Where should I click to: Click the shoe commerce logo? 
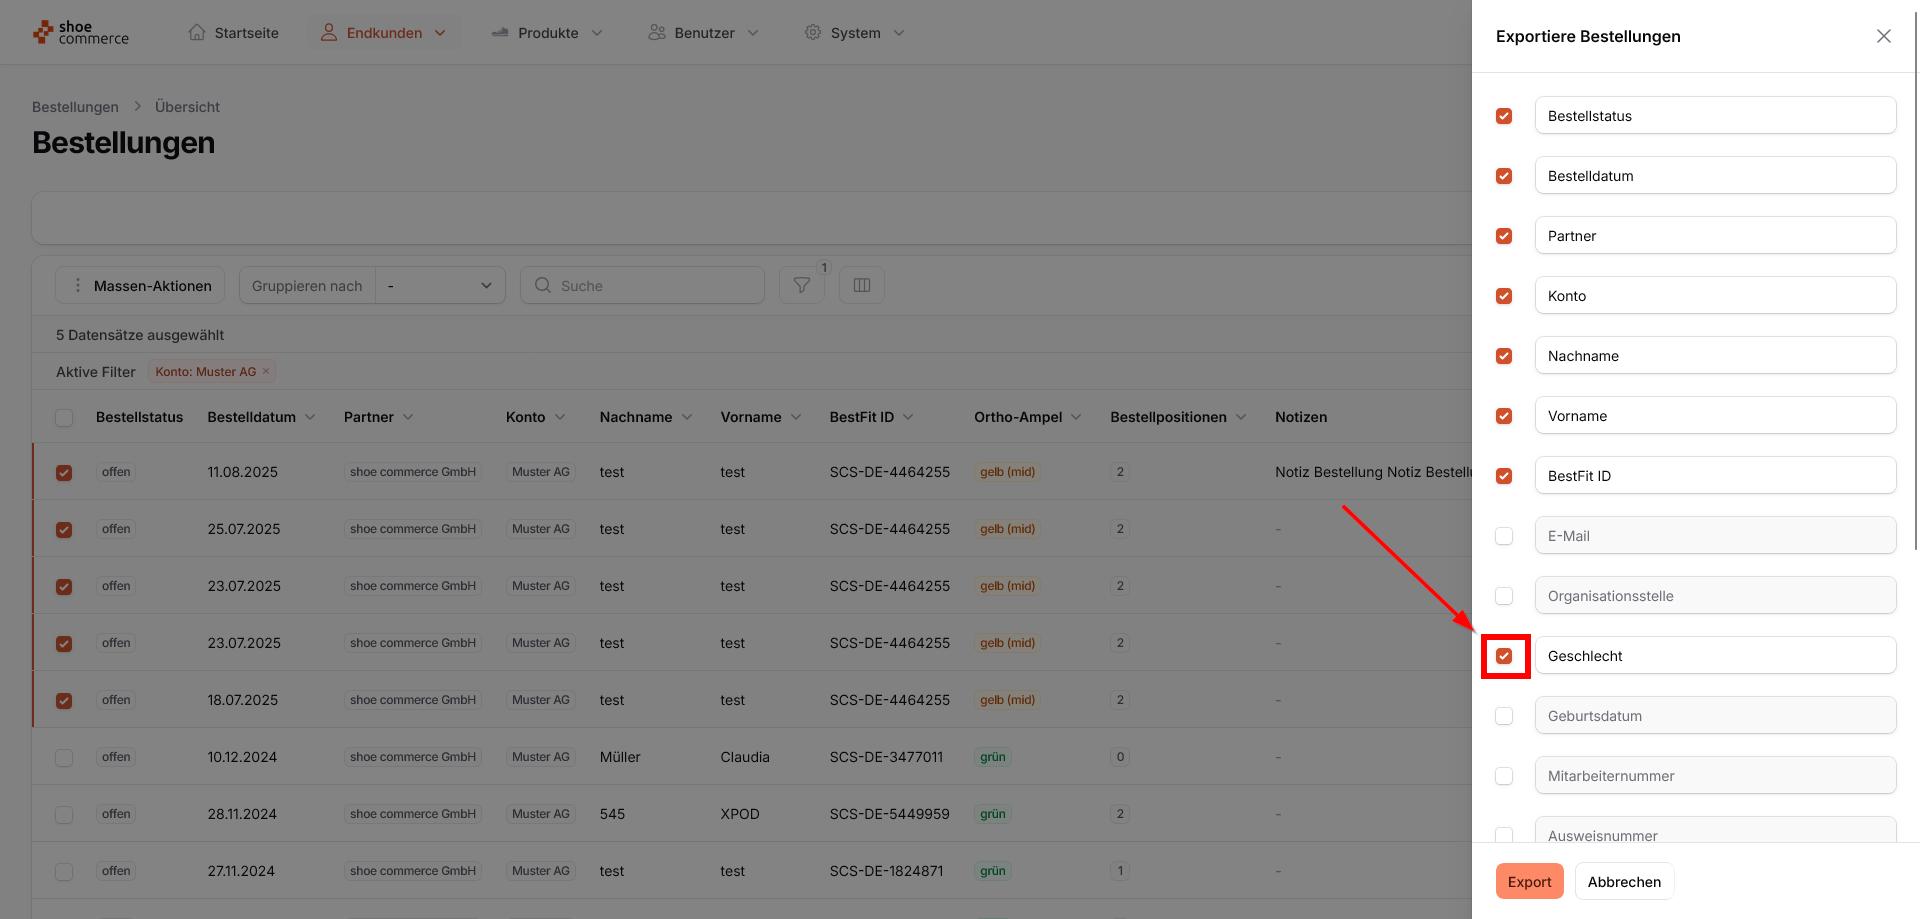[x=81, y=33]
